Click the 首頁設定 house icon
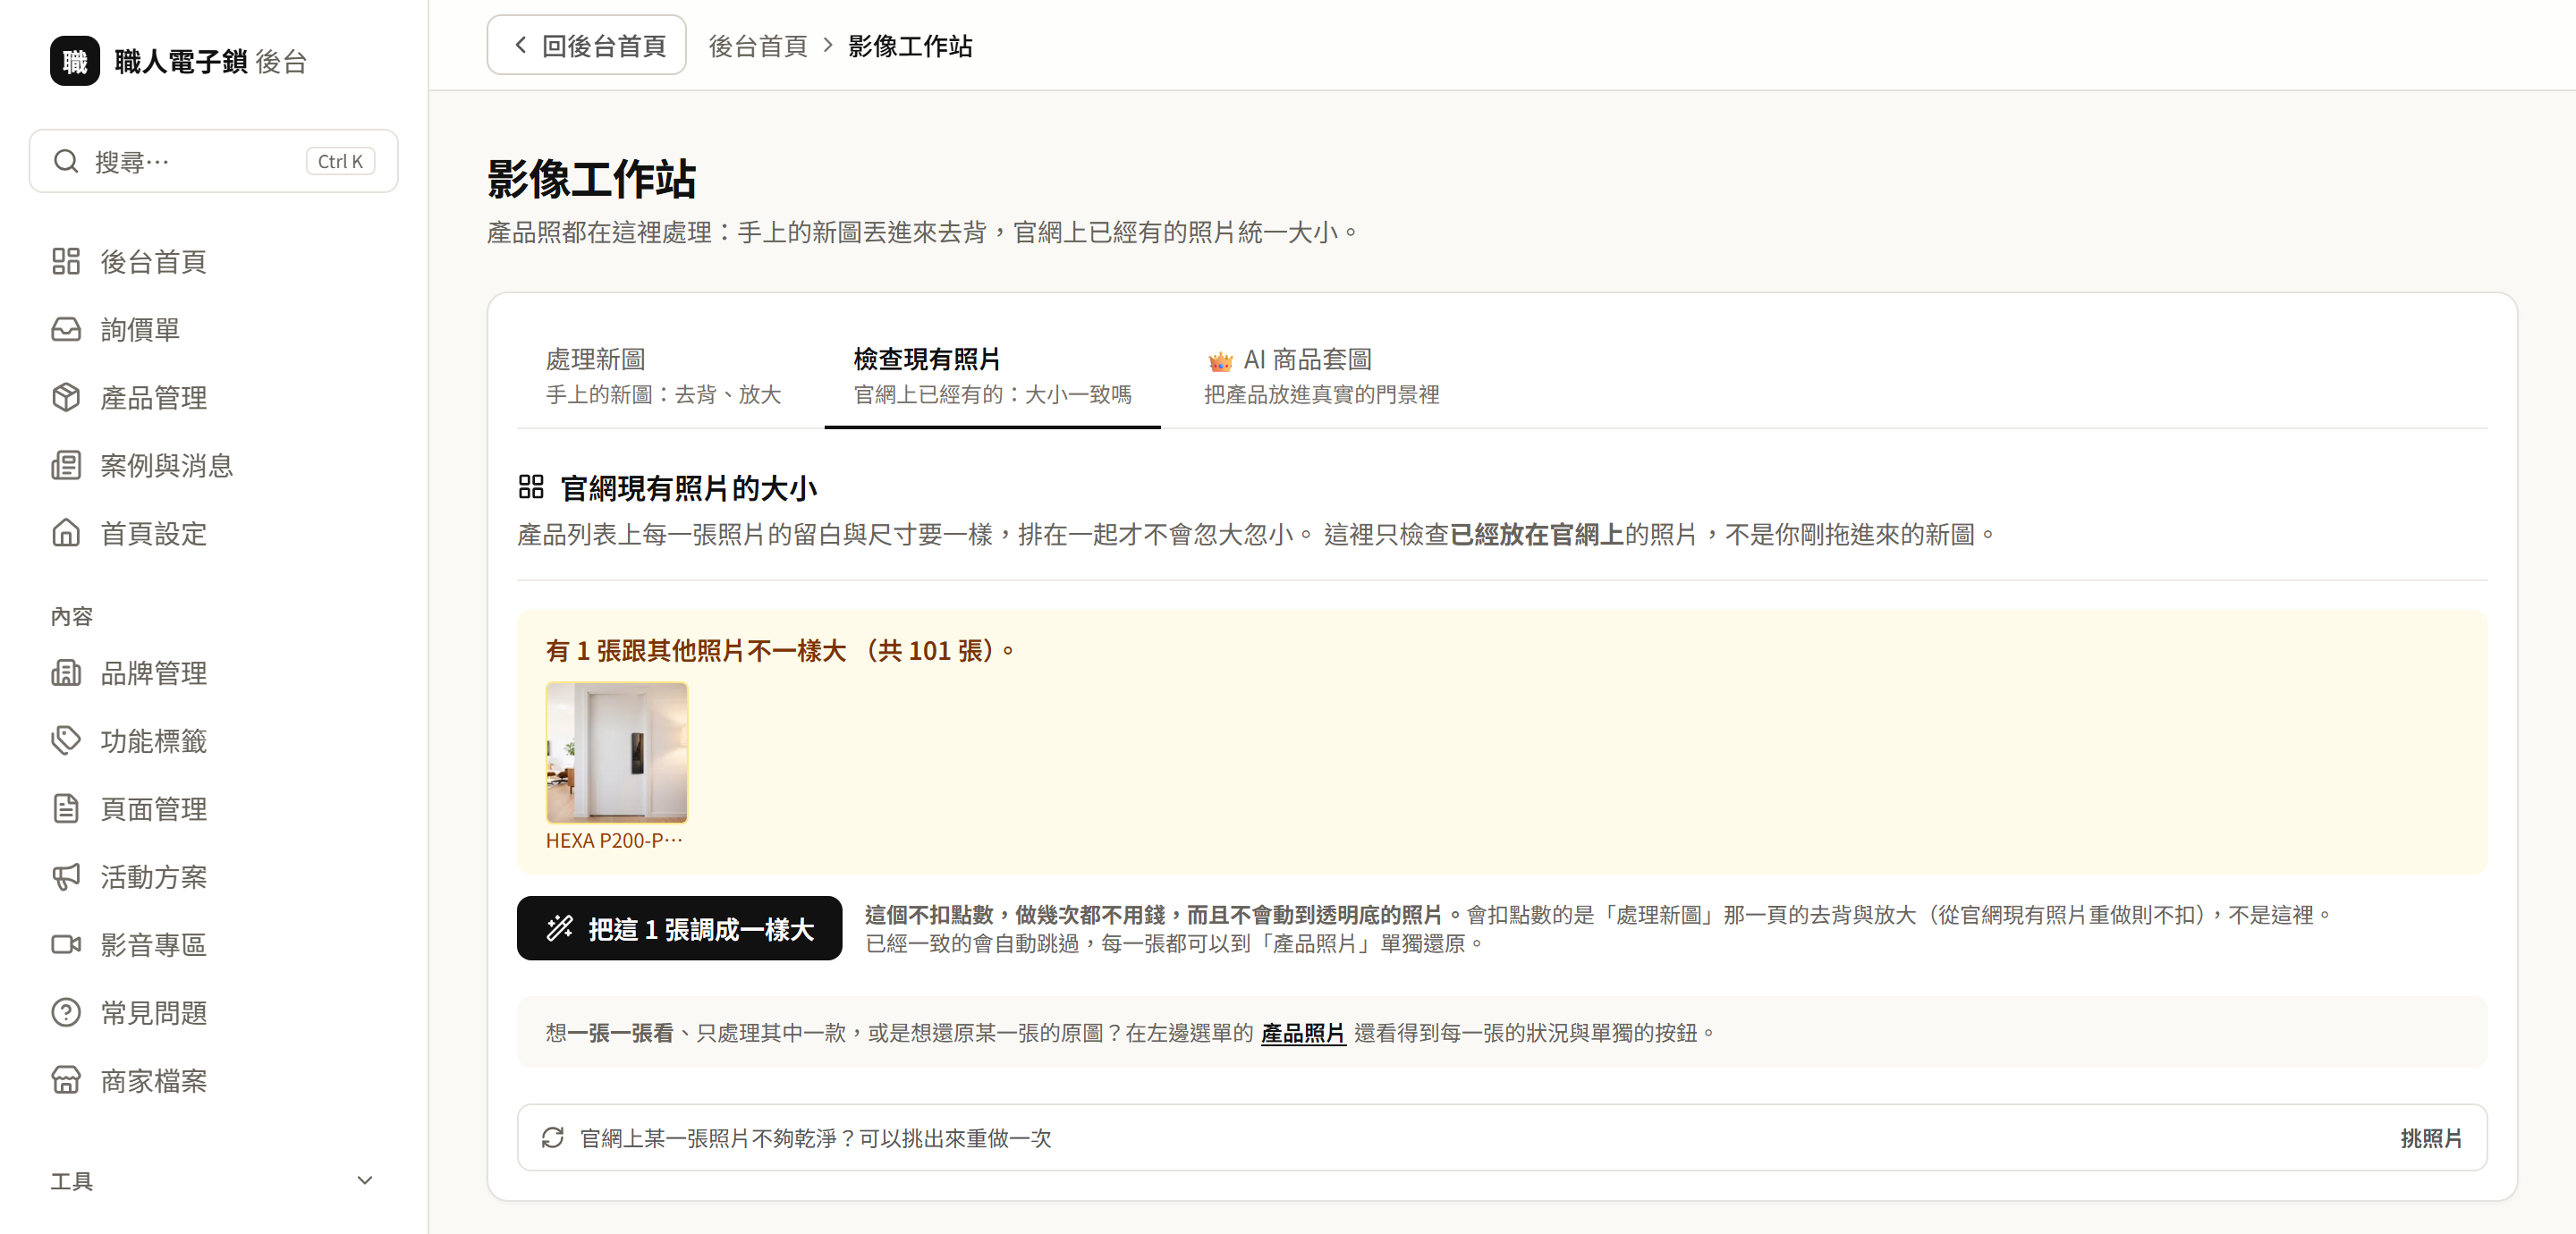2576x1234 pixels. coord(66,533)
